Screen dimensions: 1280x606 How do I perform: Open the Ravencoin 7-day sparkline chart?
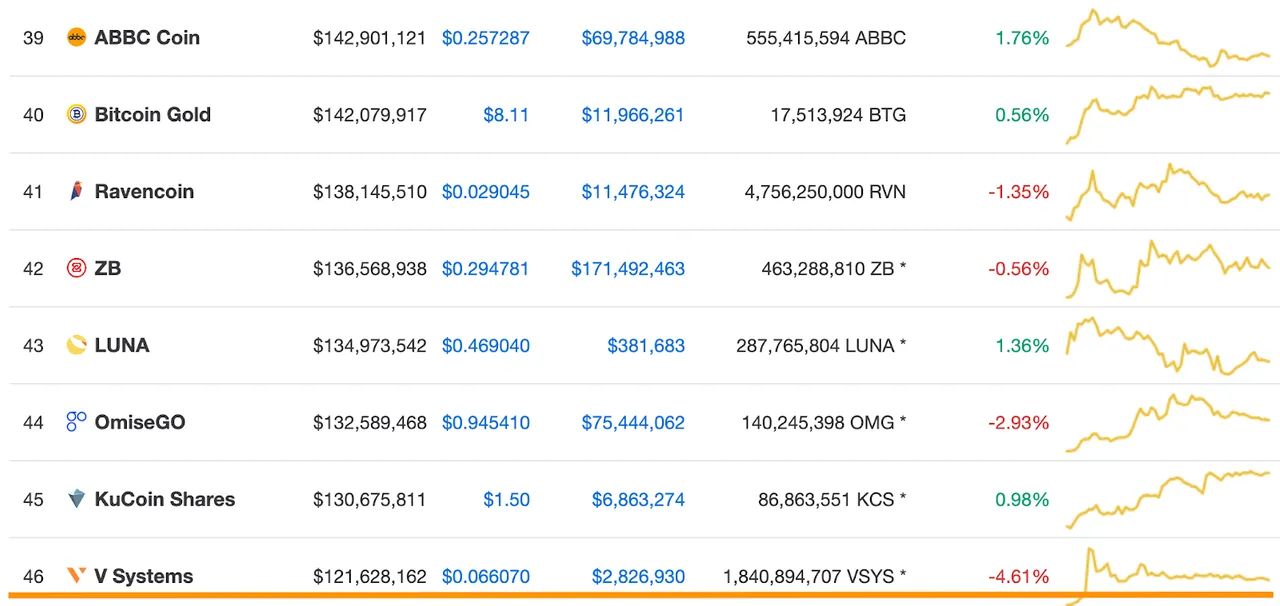point(1168,192)
